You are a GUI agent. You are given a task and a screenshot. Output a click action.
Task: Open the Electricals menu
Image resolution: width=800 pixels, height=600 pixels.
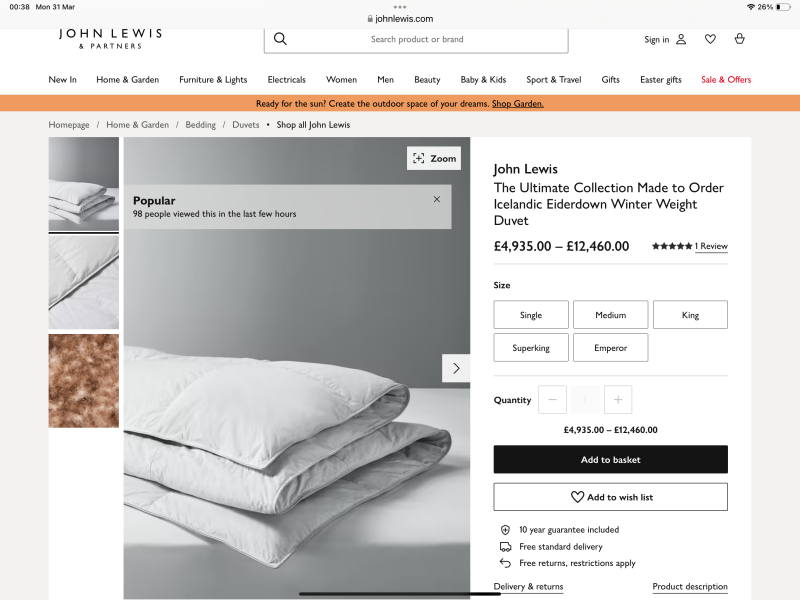click(286, 80)
